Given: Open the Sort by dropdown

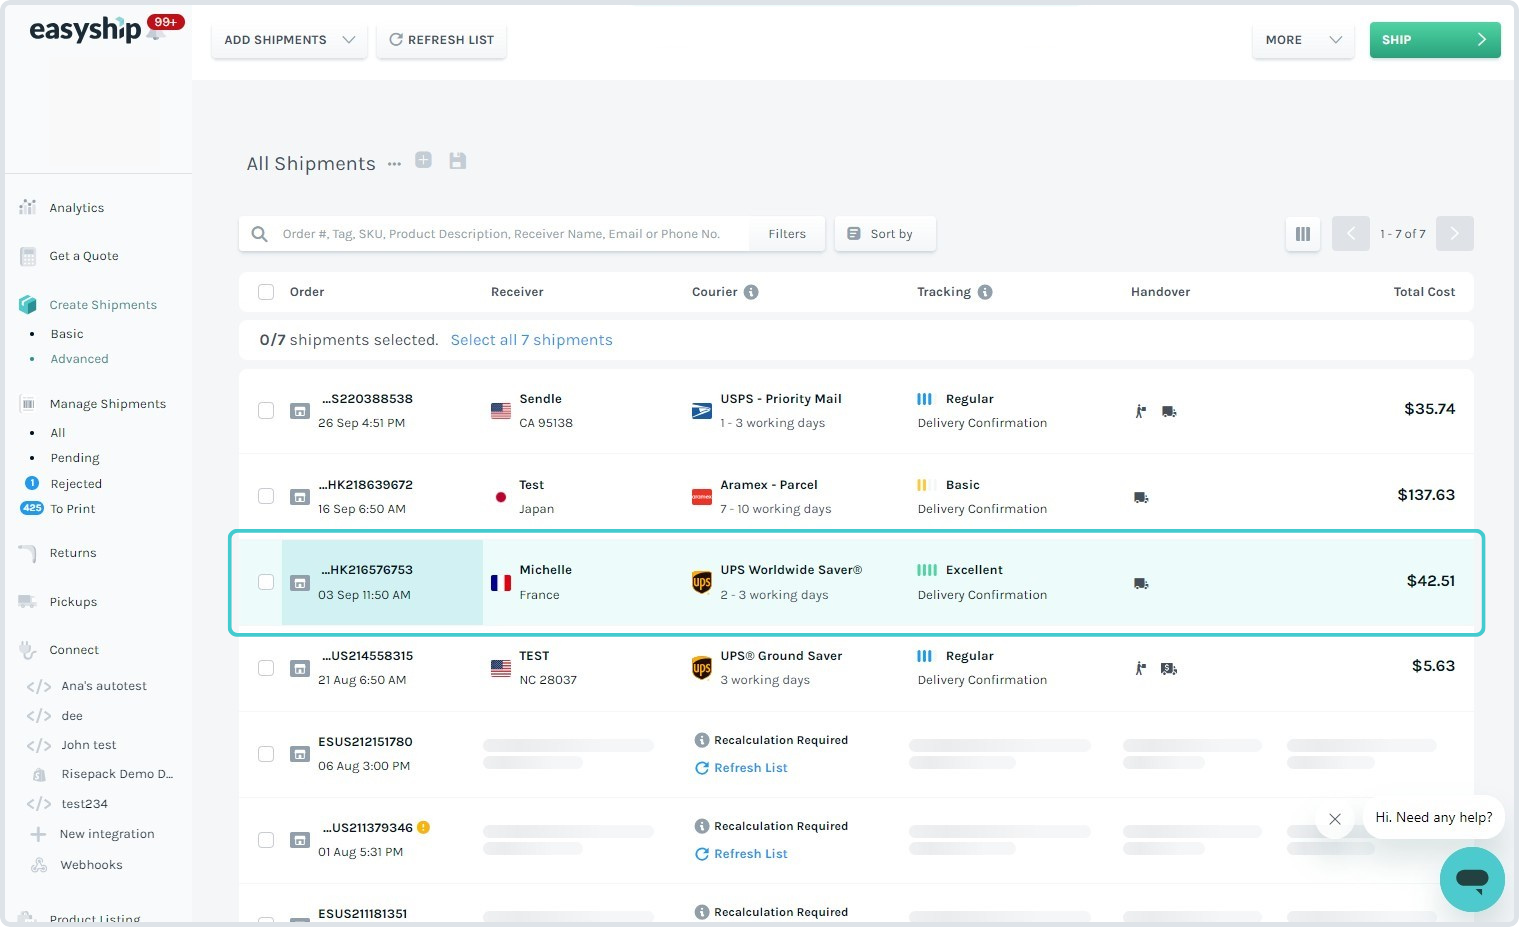Looking at the screenshot, I should [885, 234].
